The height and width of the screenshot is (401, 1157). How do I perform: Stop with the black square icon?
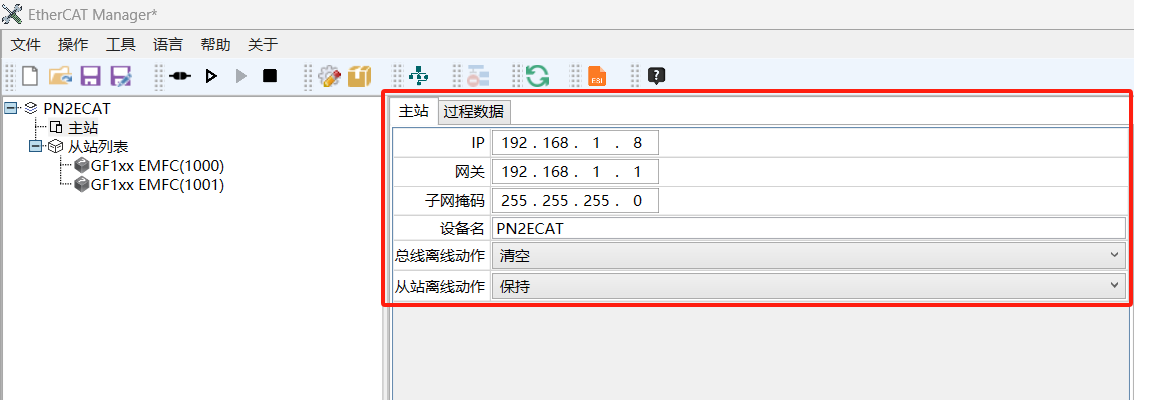pyautogui.click(x=270, y=75)
